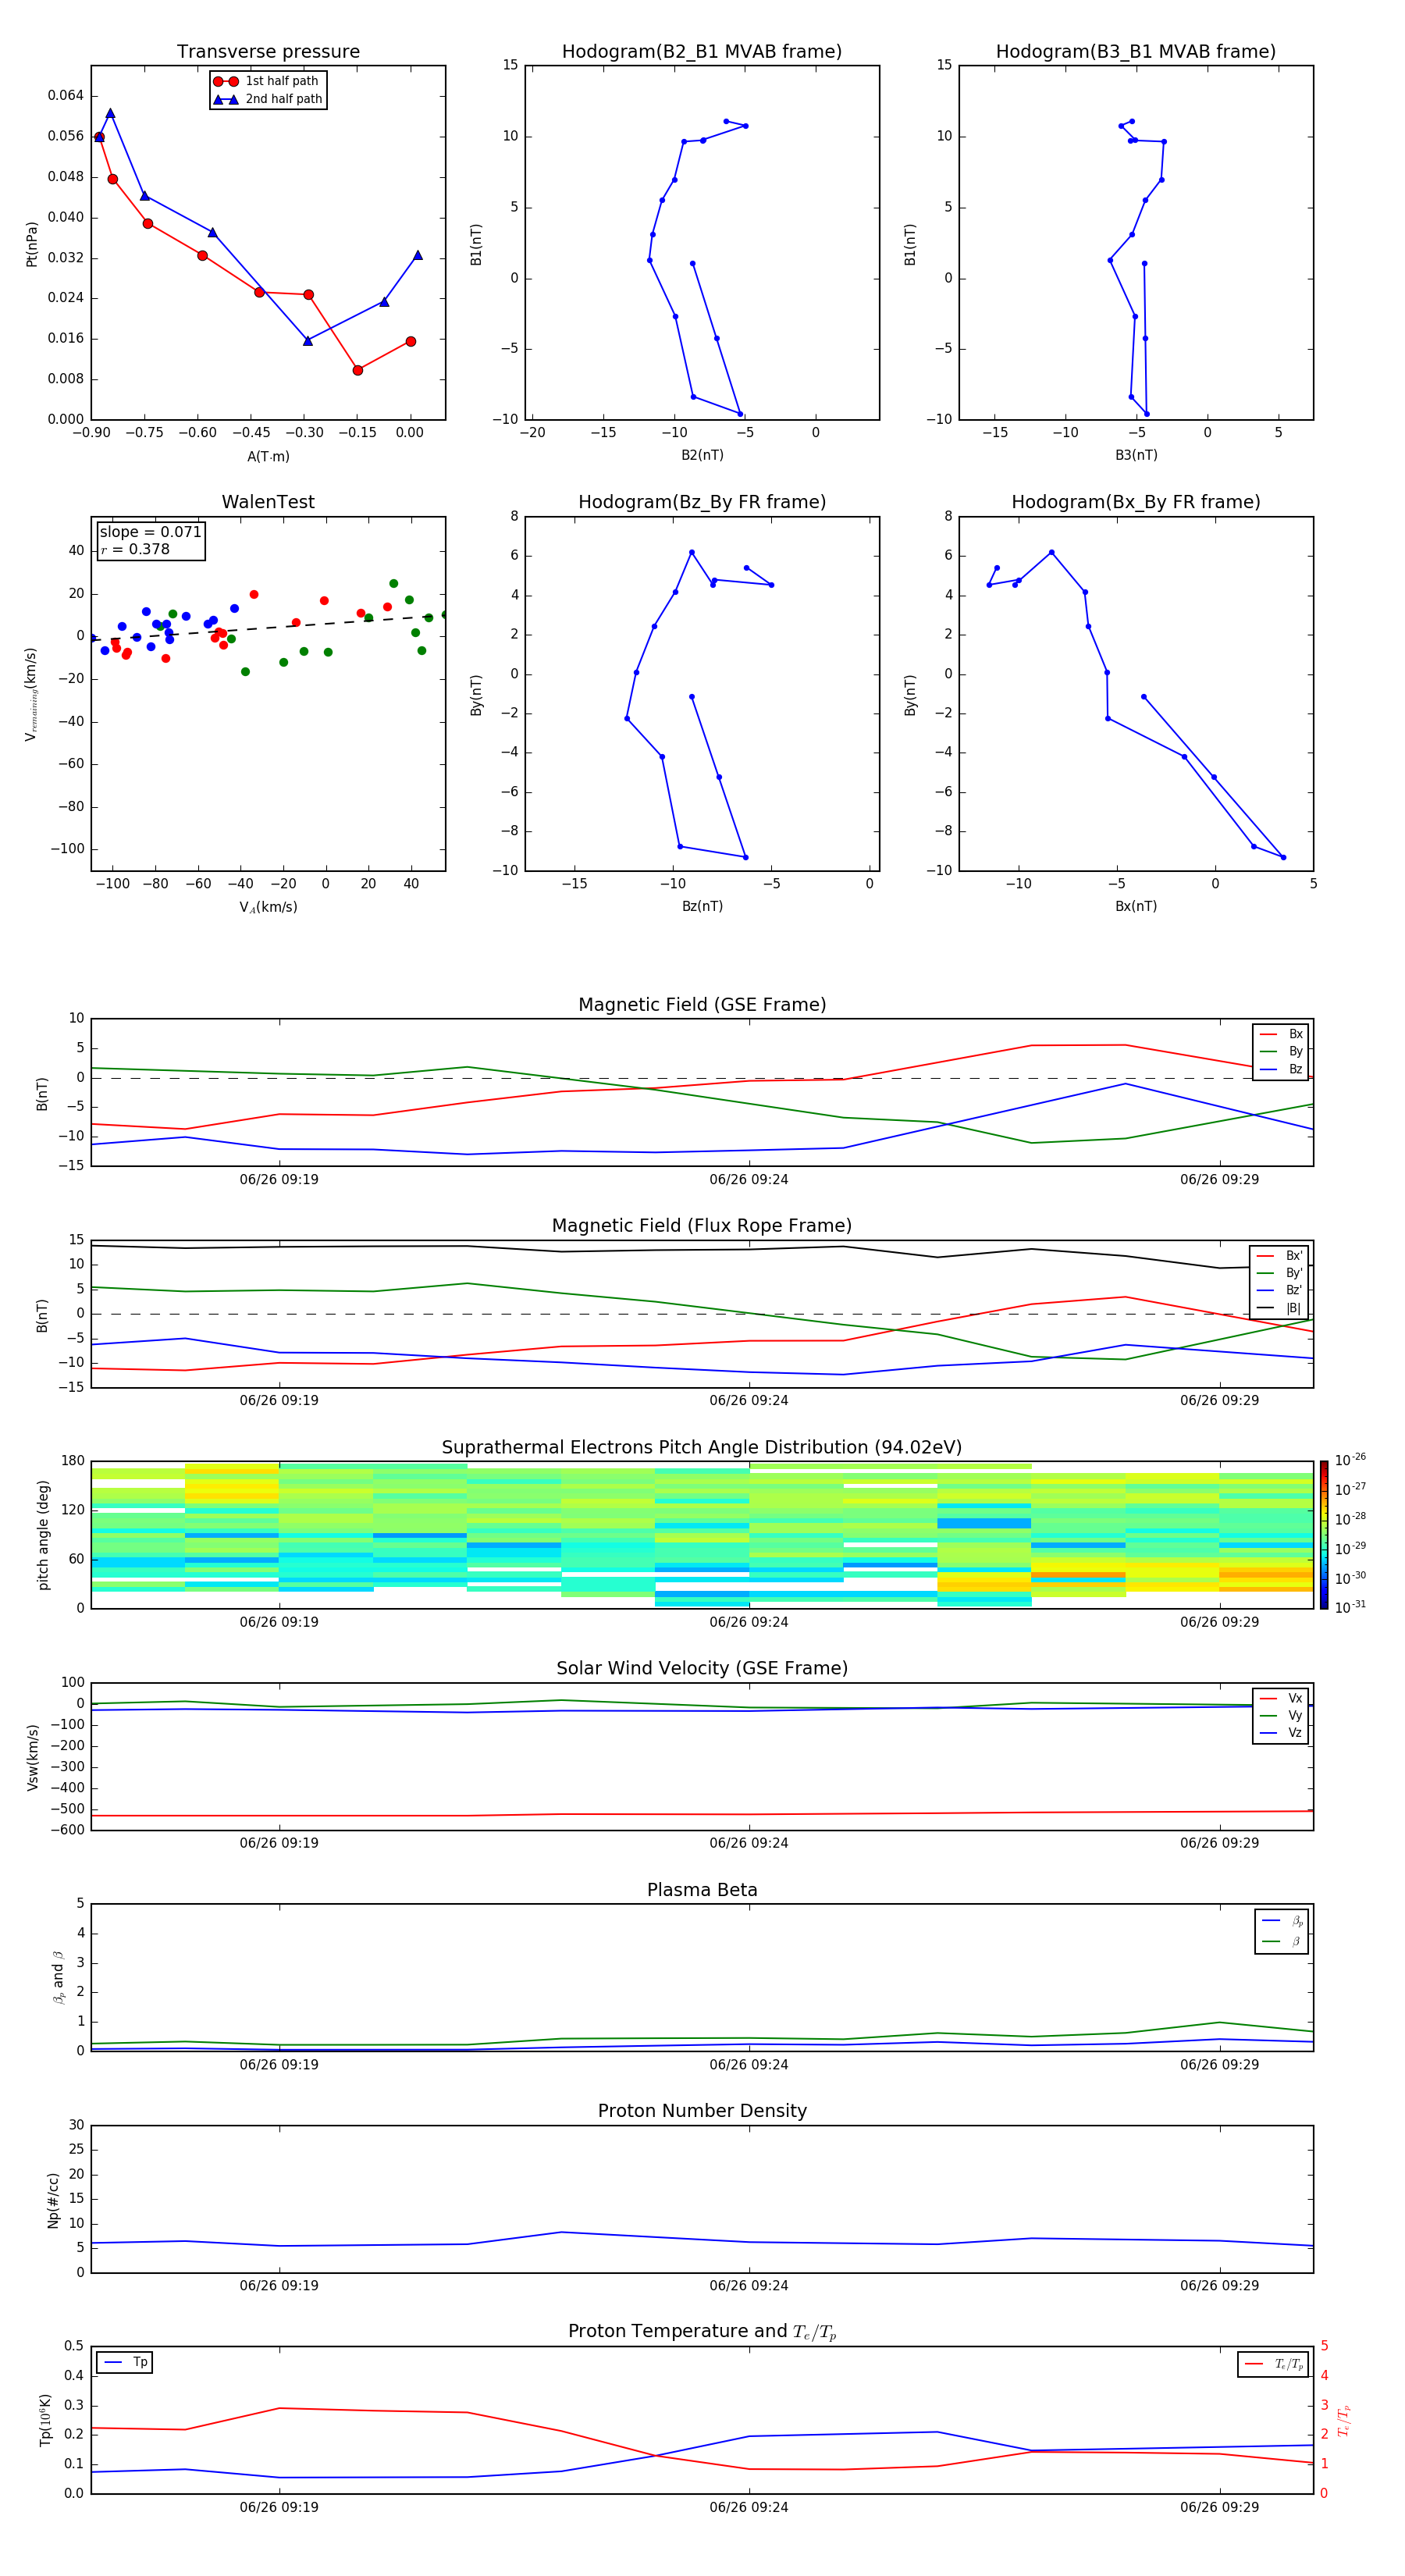Click the "Np(#/cc)" y-axis label
The width and height of the screenshot is (1405, 2576).
(x=53, y=2200)
